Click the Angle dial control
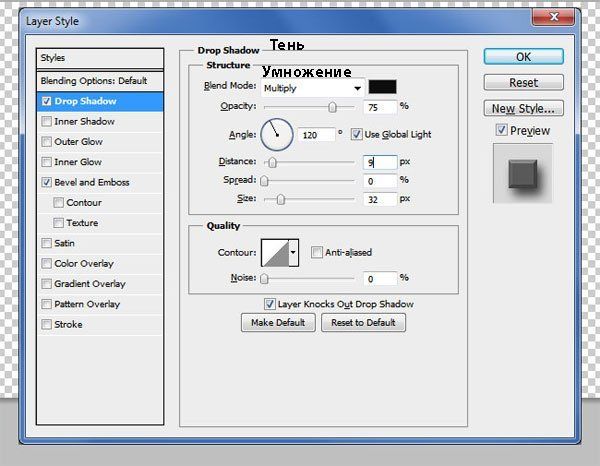The image size is (600, 466). click(277, 135)
